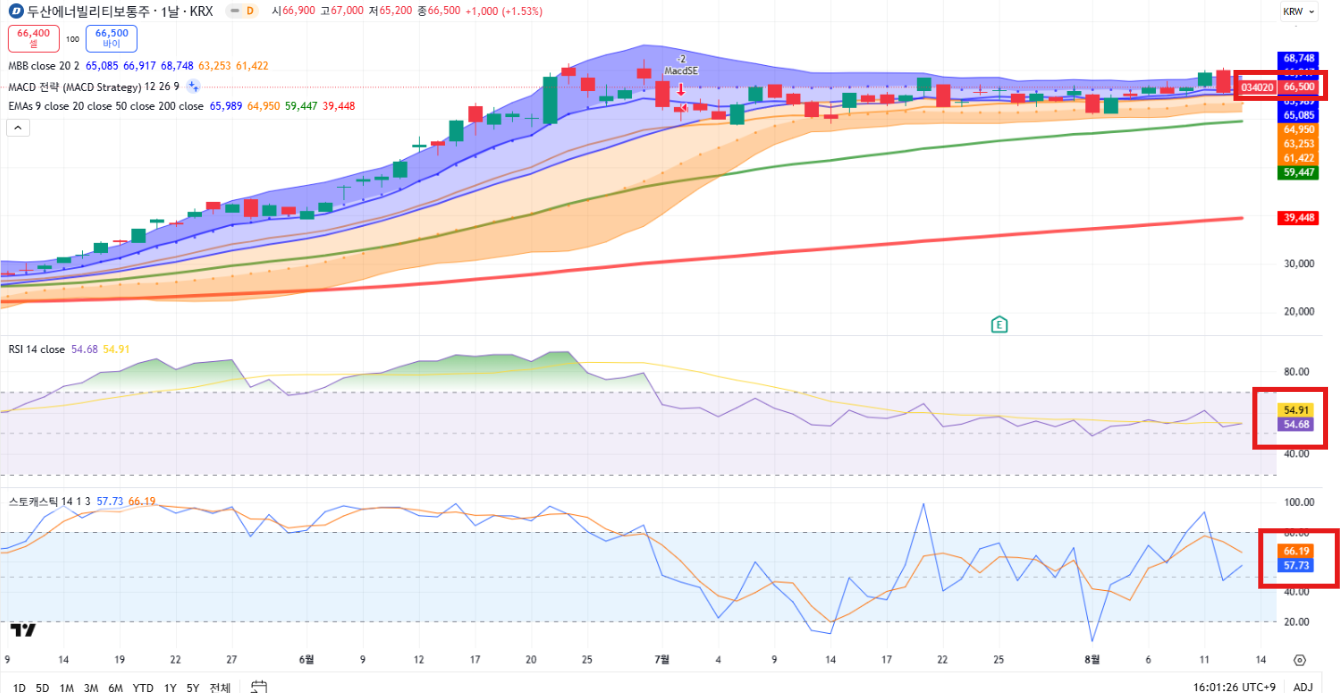
Task: Set the time range to YTD
Action: coord(143,687)
